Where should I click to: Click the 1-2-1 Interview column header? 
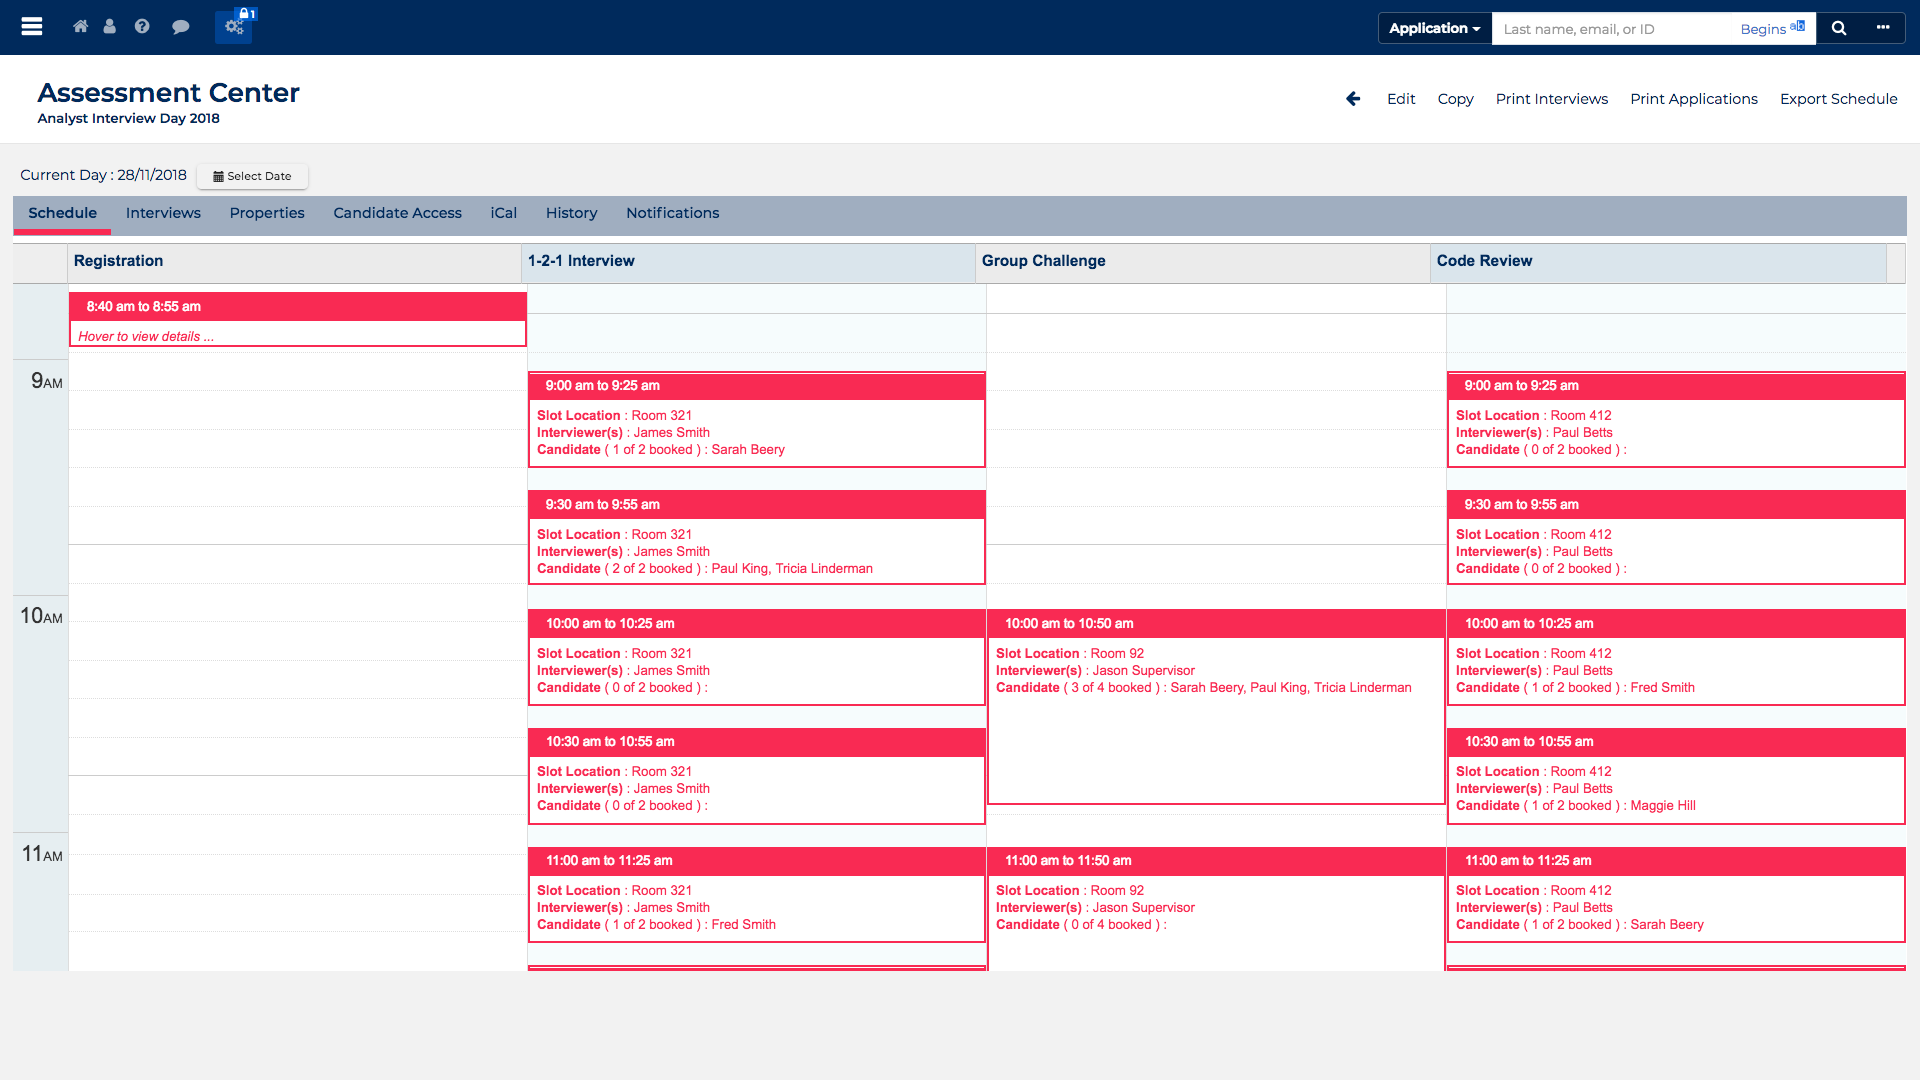pyautogui.click(x=749, y=262)
